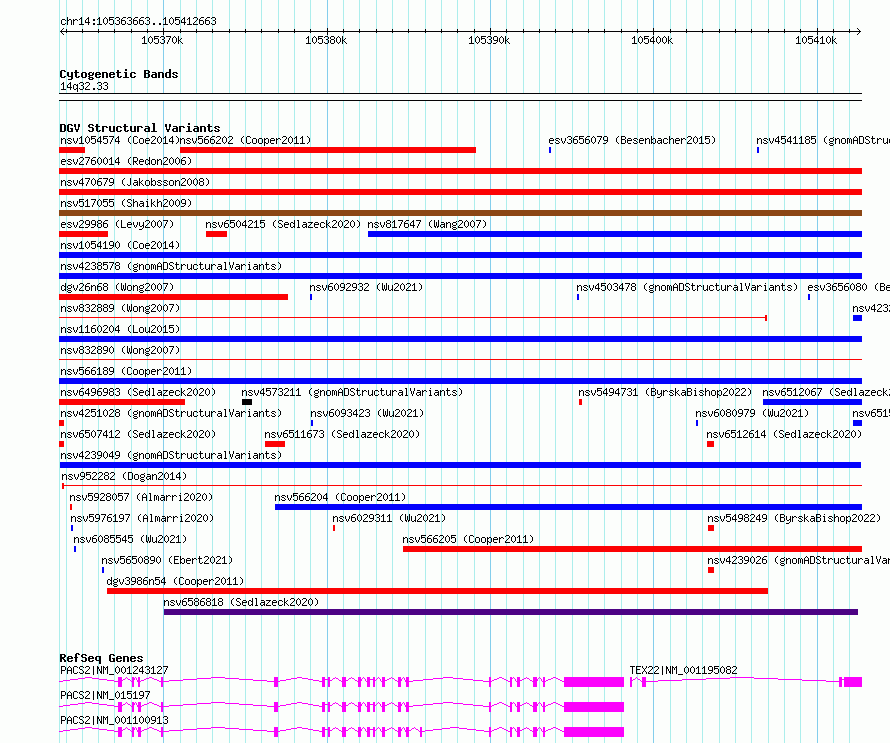Click the nsv6507412 (Sedlazeck2020) label
This screenshot has width=890, height=743.
point(138,434)
